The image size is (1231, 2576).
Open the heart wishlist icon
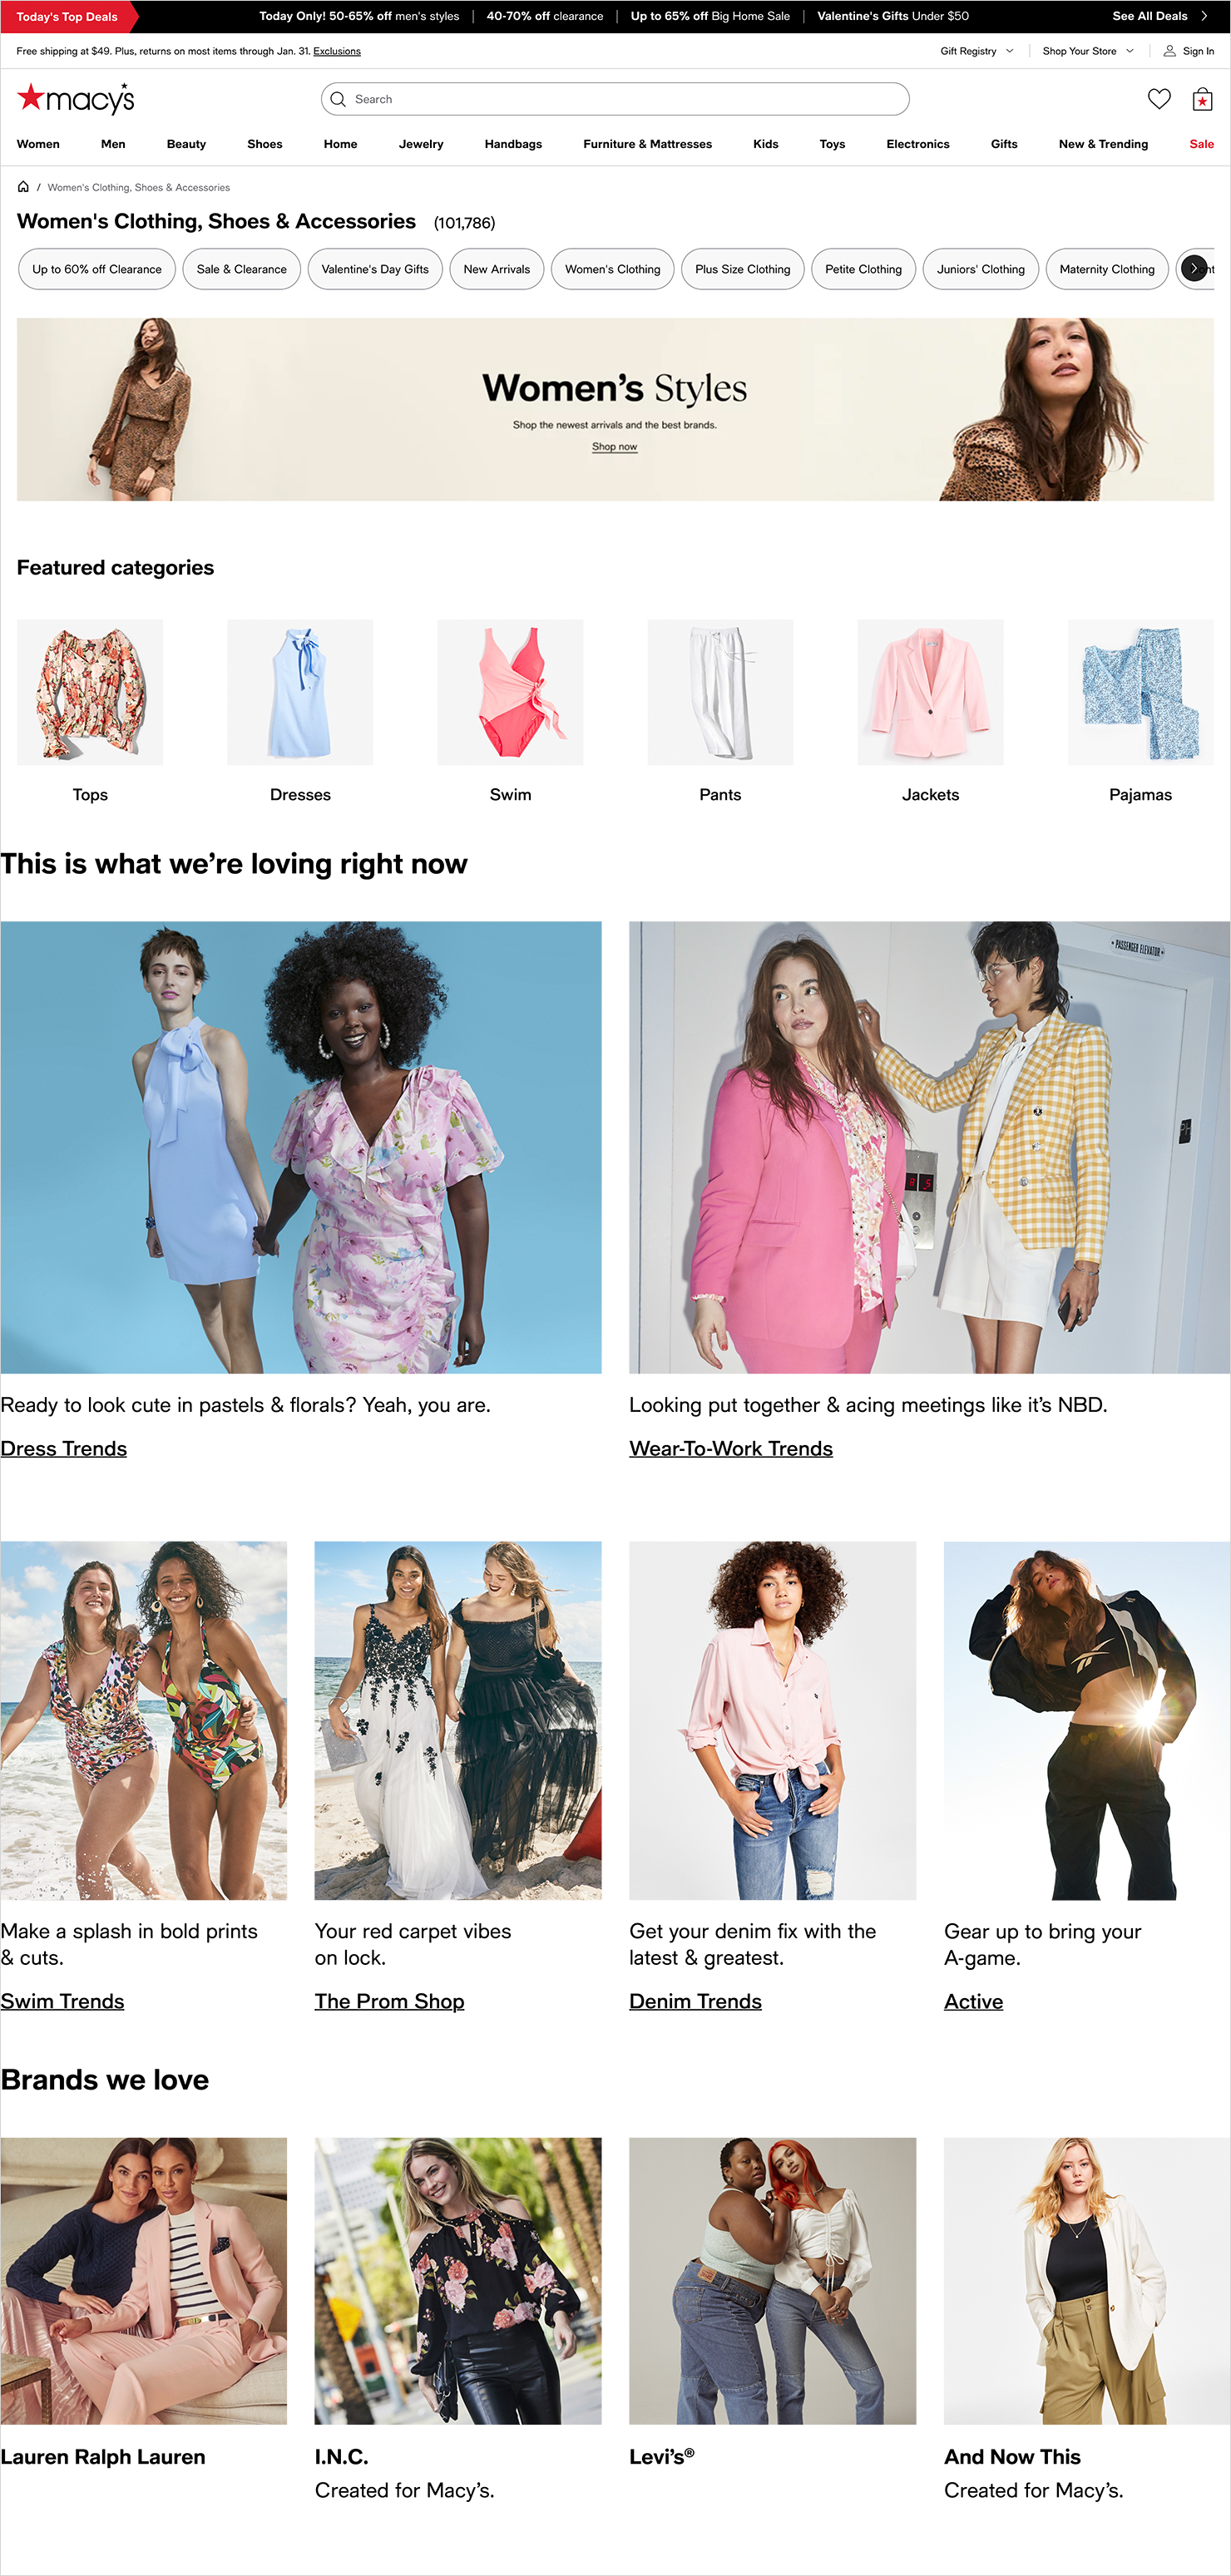[x=1158, y=99]
